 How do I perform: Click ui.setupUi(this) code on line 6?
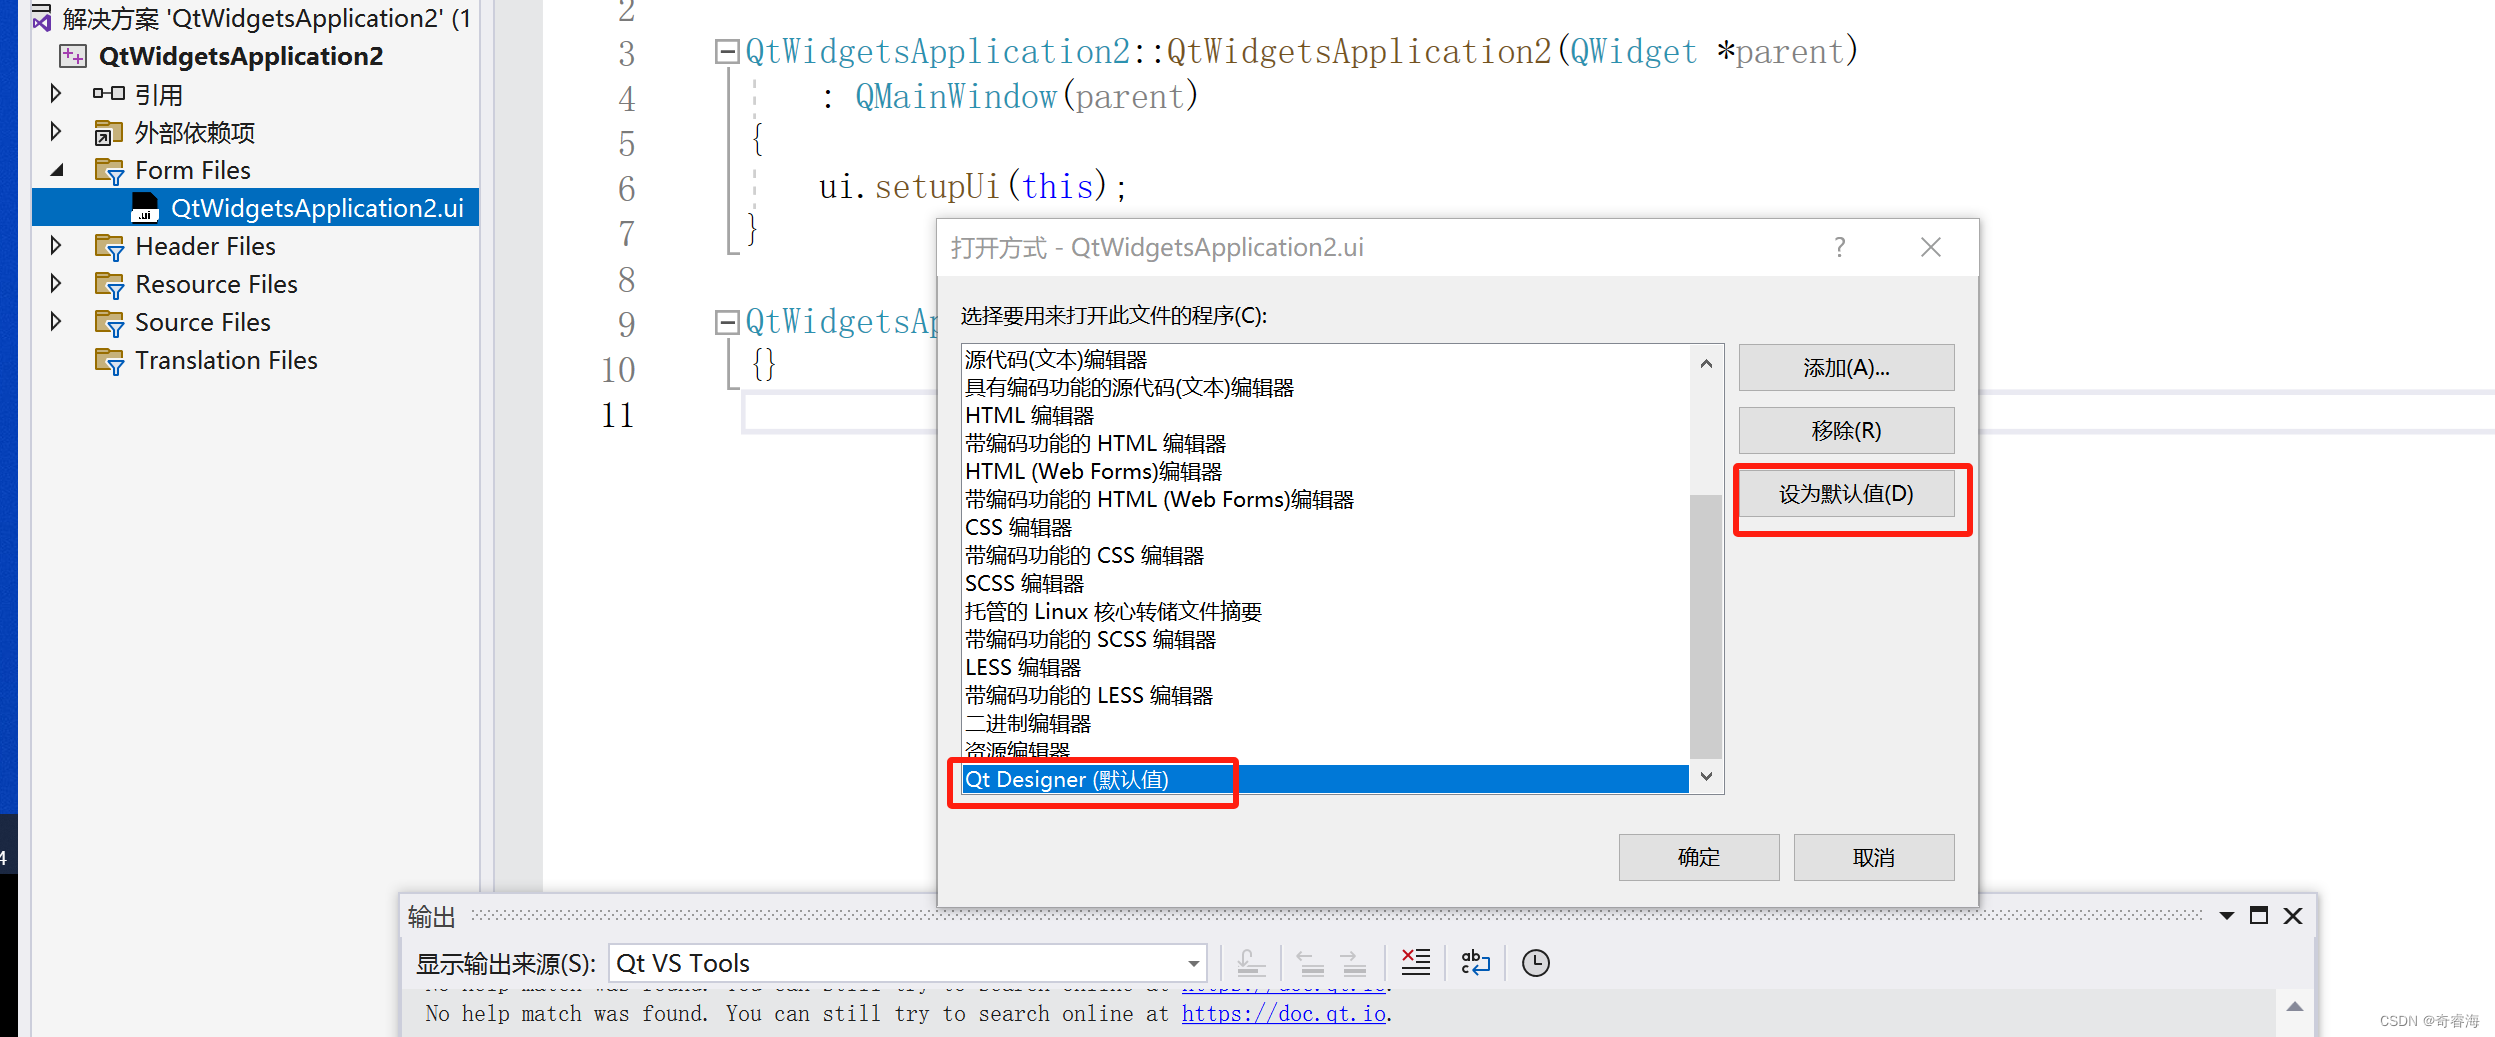click(x=972, y=187)
